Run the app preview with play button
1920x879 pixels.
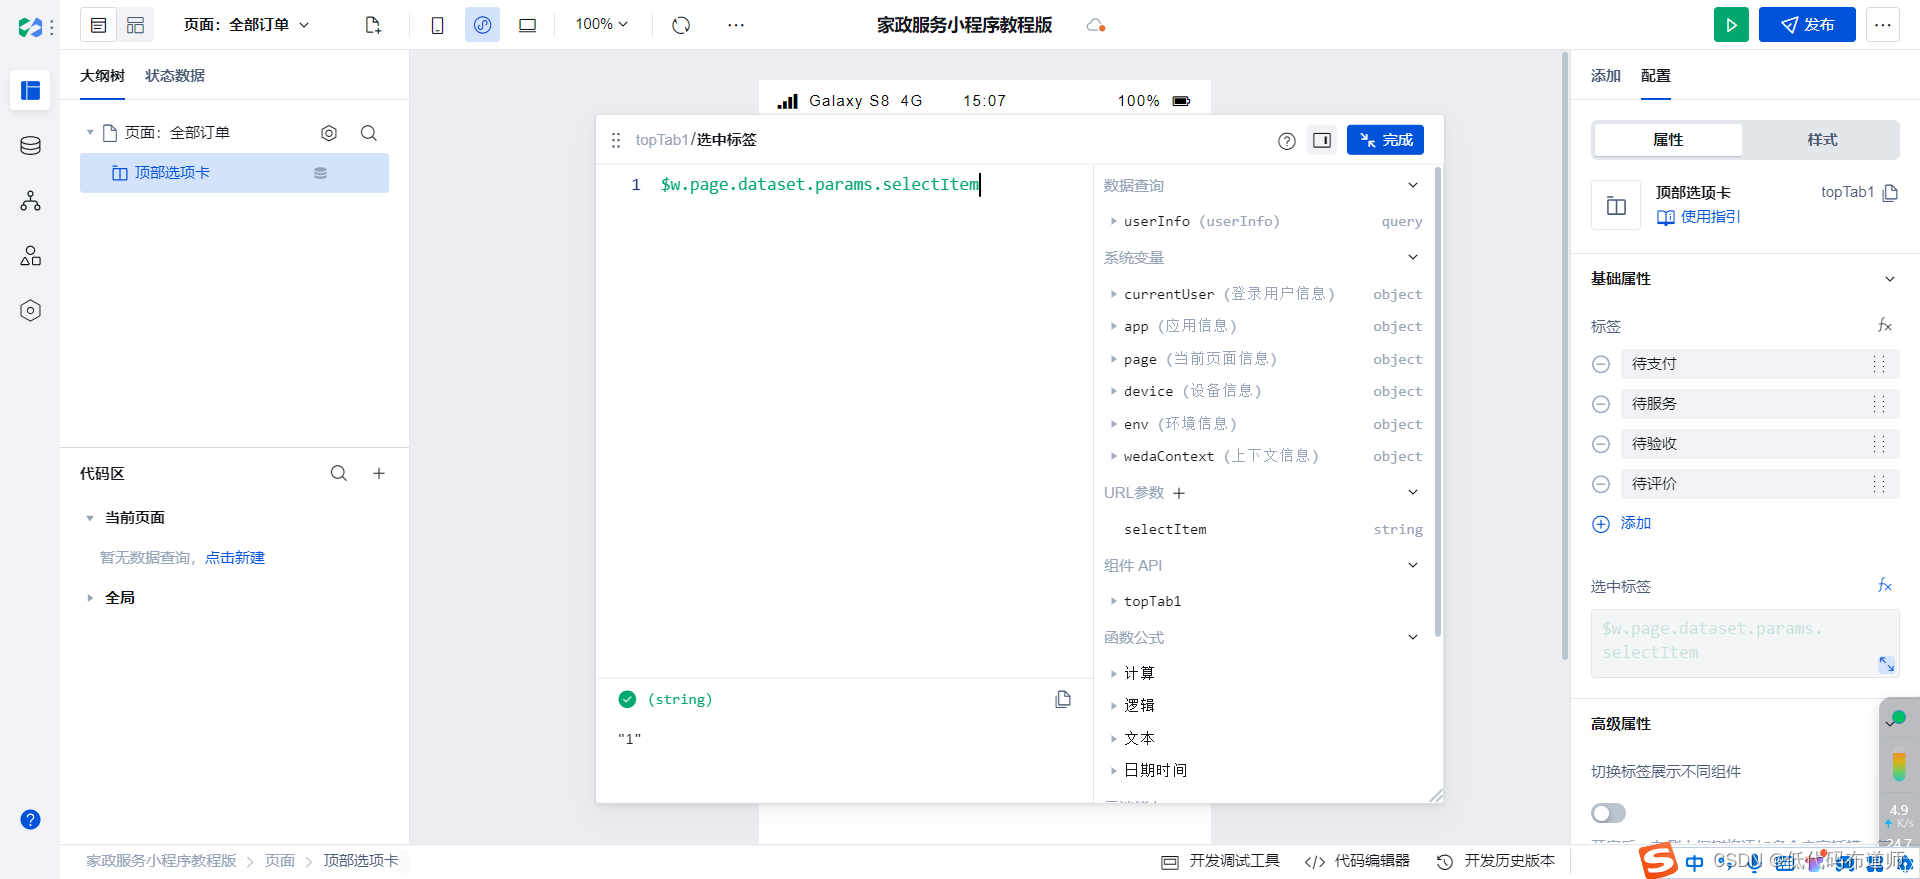1731,25
